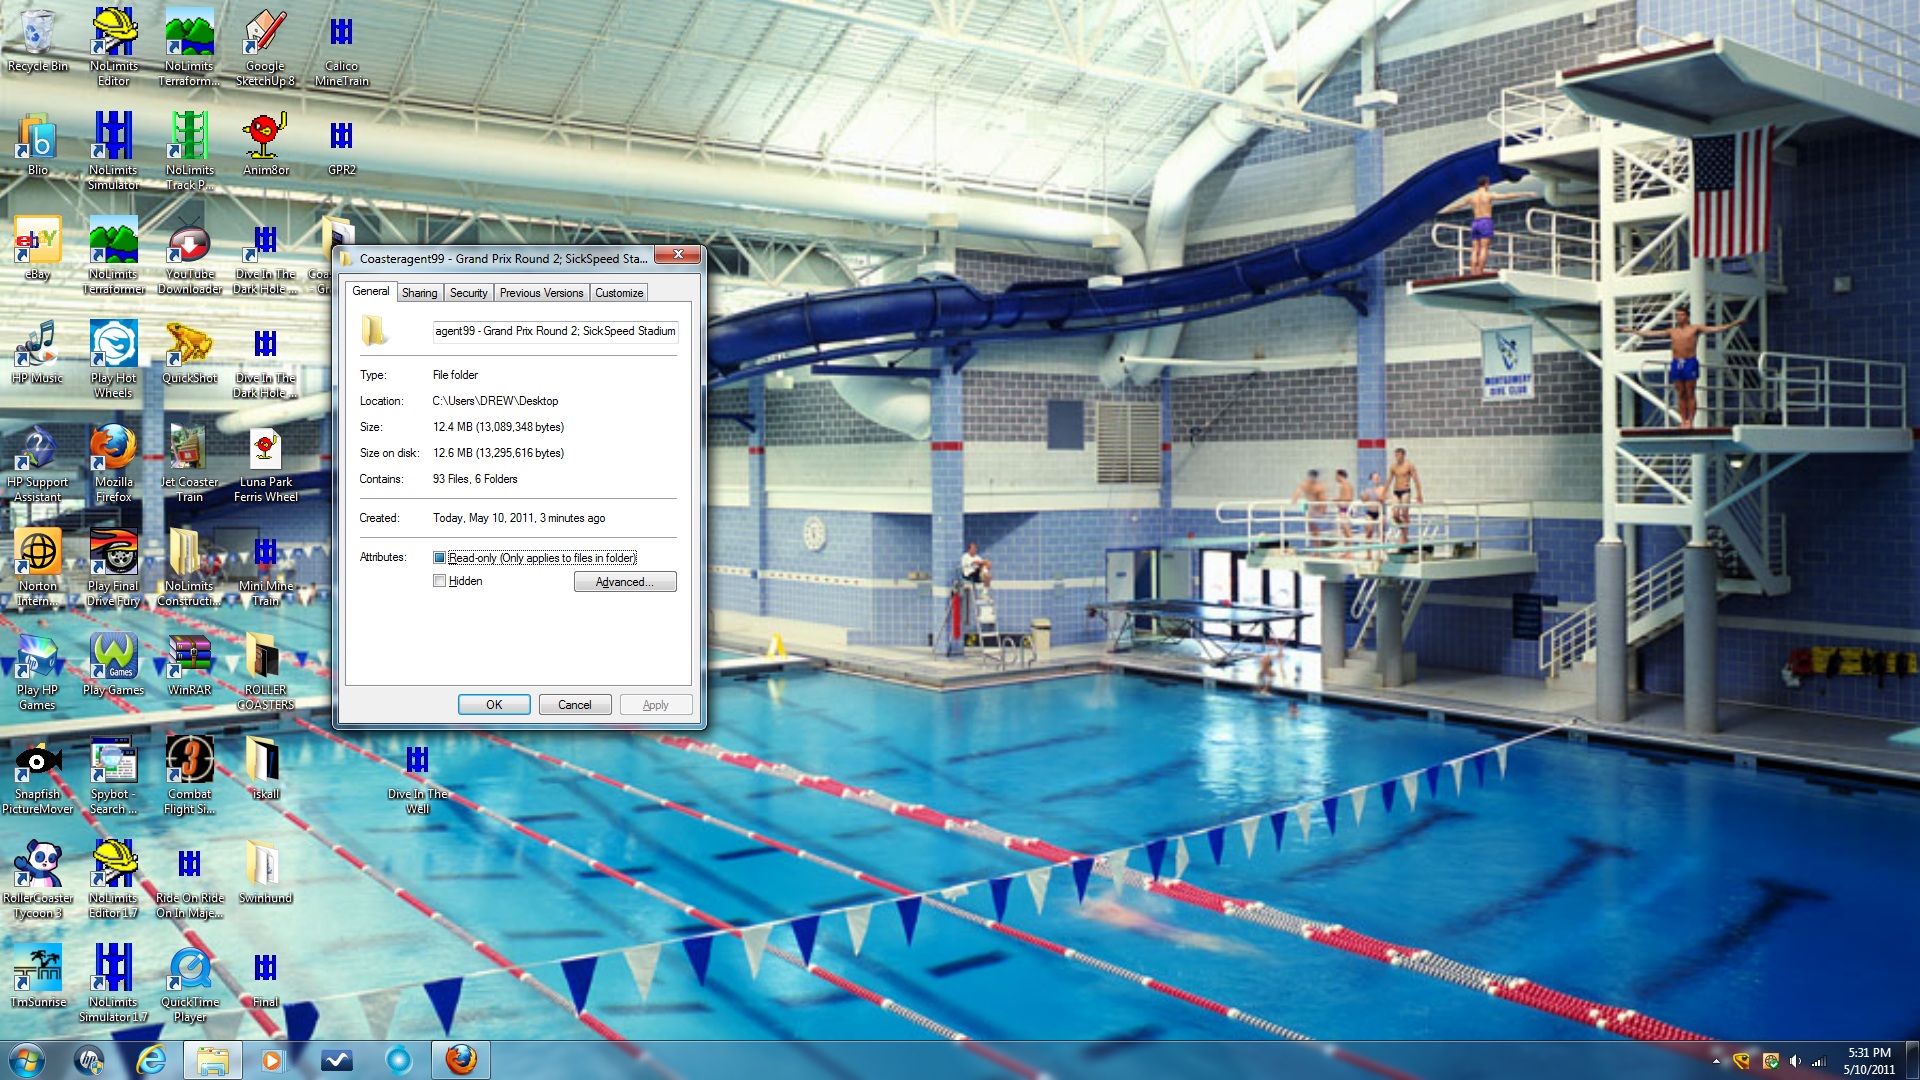Open the Recycle Bin desktop icon
Viewport: 1920px width, 1080px height.
coord(37,40)
